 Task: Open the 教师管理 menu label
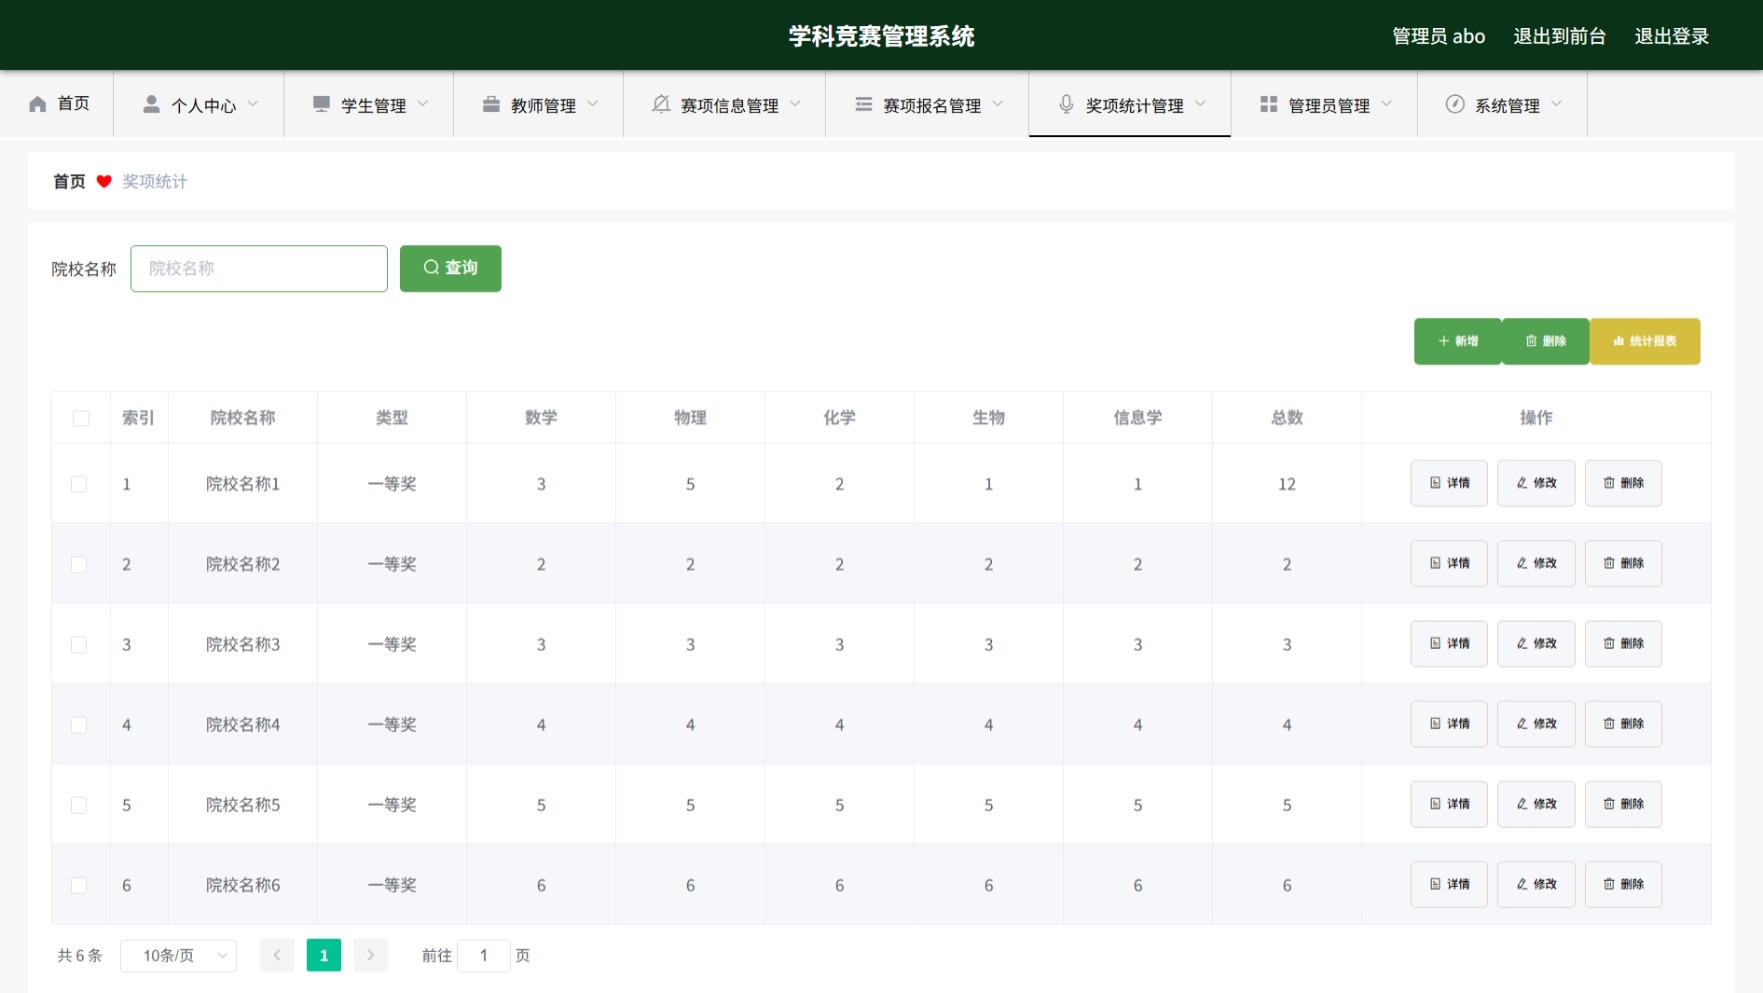(x=544, y=105)
